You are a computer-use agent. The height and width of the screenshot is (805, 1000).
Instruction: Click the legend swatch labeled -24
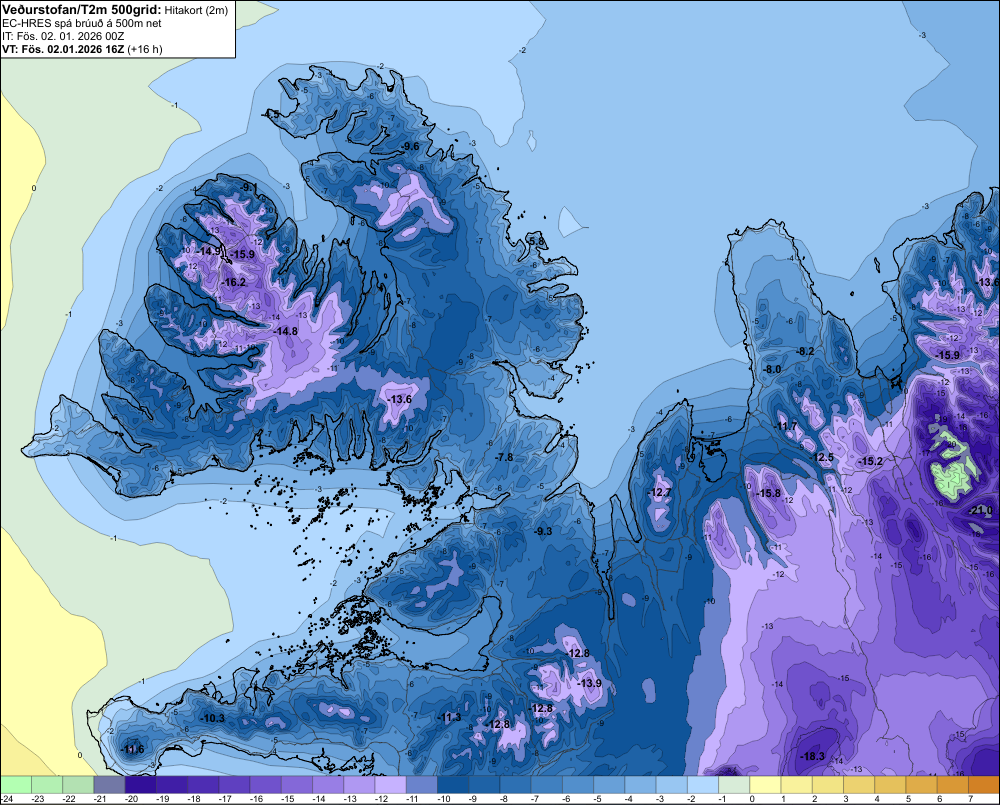[16, 784]
